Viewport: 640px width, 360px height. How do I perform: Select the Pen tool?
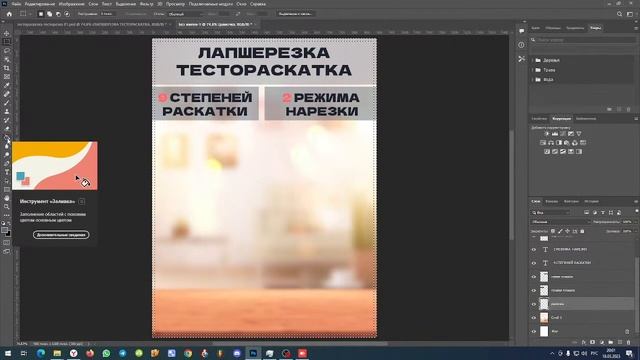coord(7,163)
